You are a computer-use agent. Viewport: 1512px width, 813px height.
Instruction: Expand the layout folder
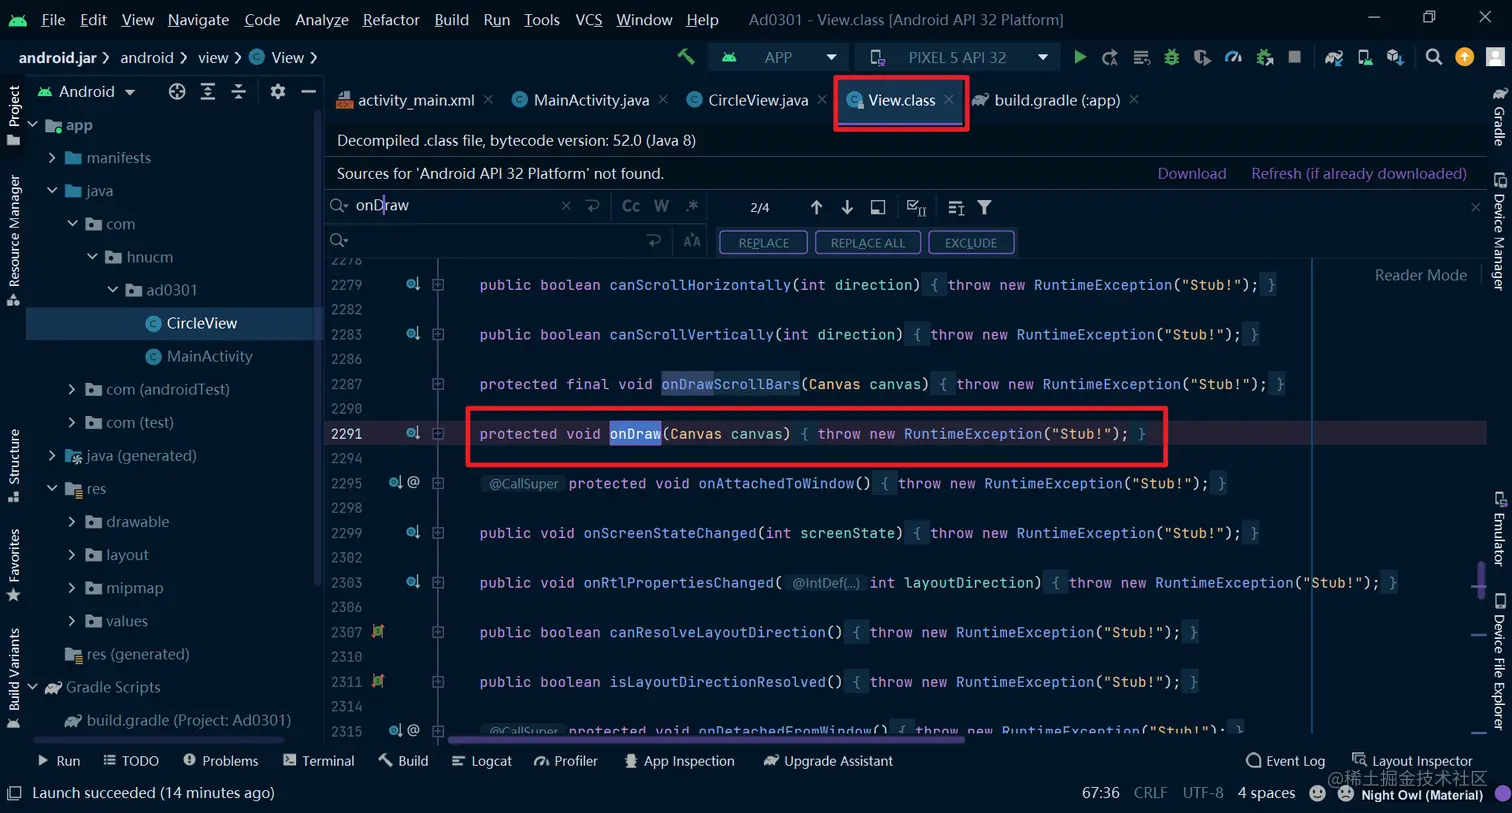[72, 555]
